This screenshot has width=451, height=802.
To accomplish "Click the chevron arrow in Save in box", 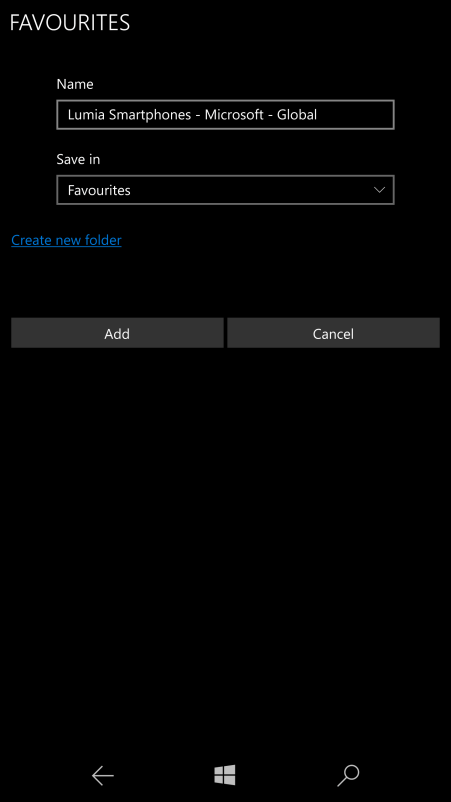I will (379, 190).
